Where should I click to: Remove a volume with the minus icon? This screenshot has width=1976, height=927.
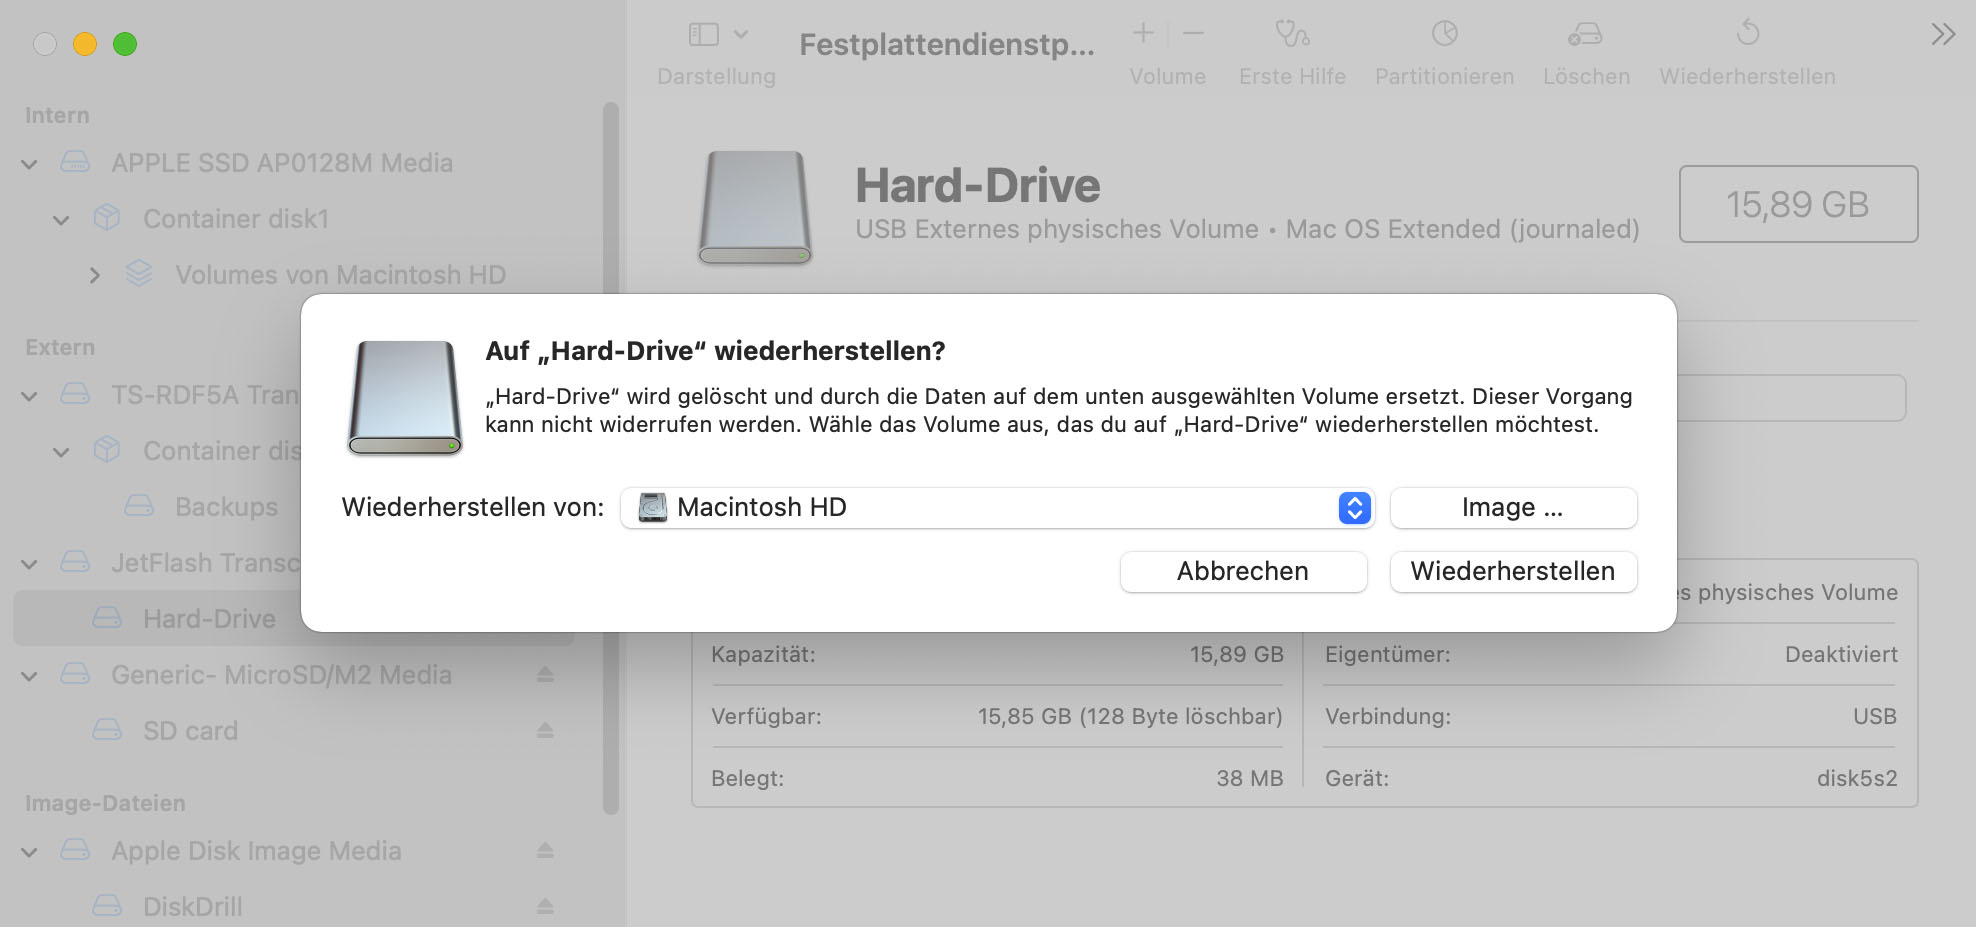pyautogui.click(x=1193, y=33)
